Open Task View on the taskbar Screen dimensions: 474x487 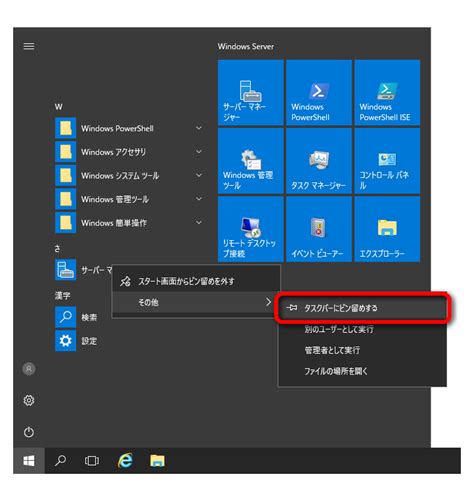(x=92, y=461)
